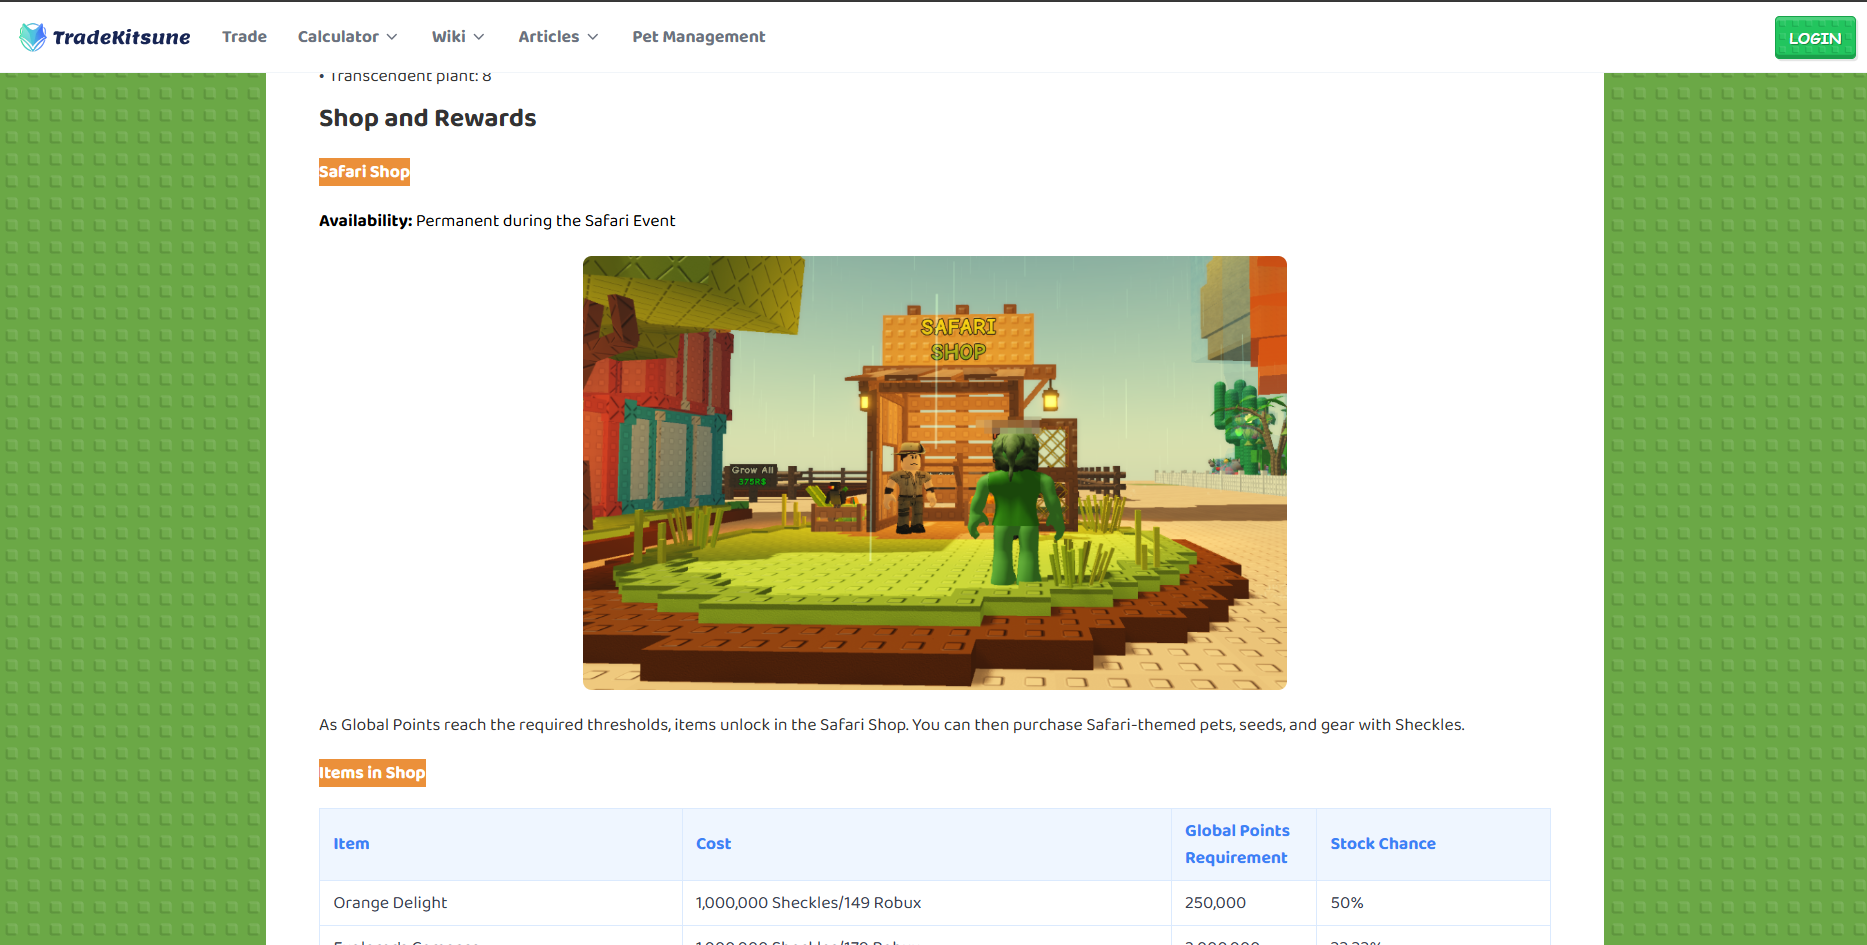Click the TradeKitsune fox logo icon

[x=33, y=37]
